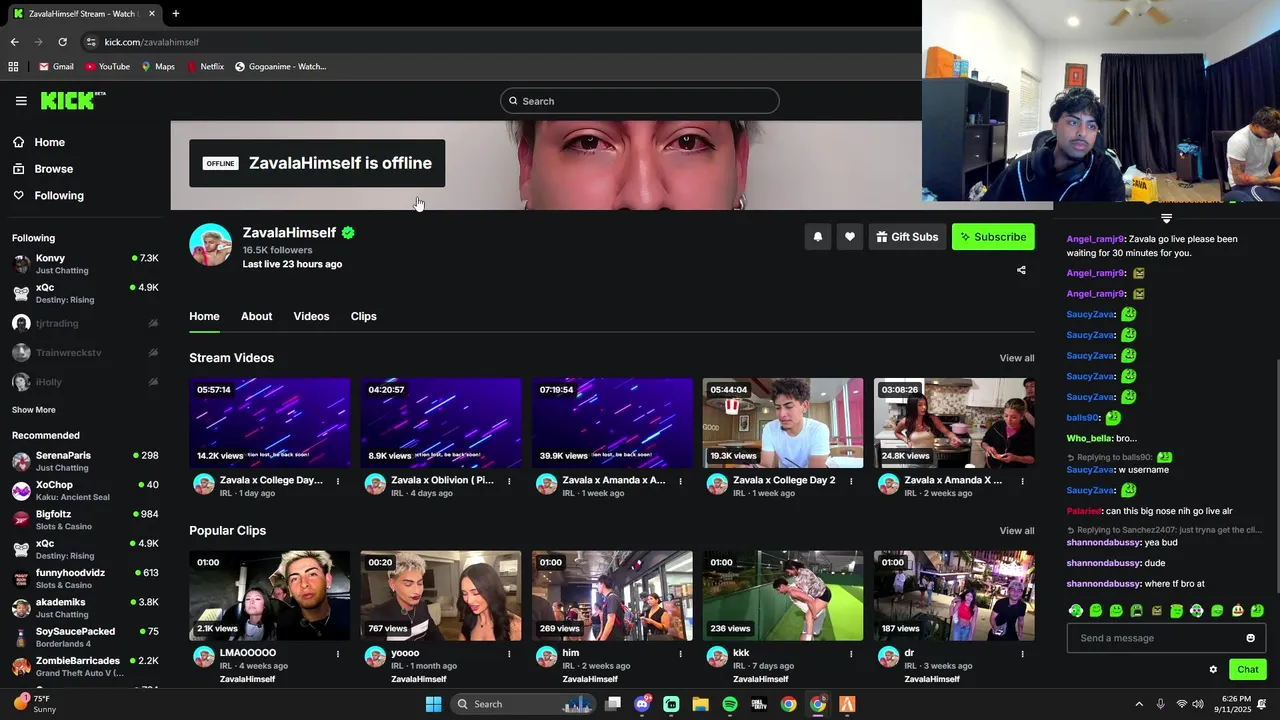The height and width of the screenshot is (720, 1280).
Task: Open Task View in taskbar
Action: coord(613,704)
